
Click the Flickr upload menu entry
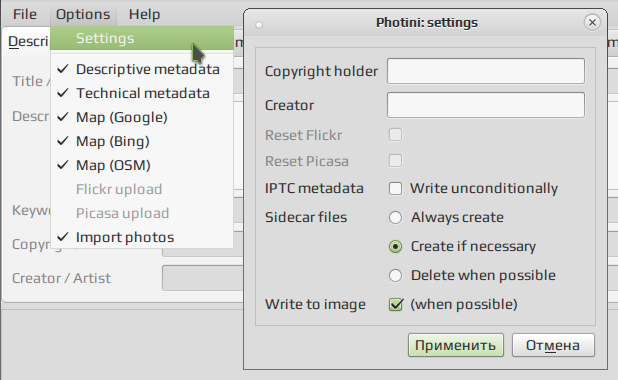[142, 190]
